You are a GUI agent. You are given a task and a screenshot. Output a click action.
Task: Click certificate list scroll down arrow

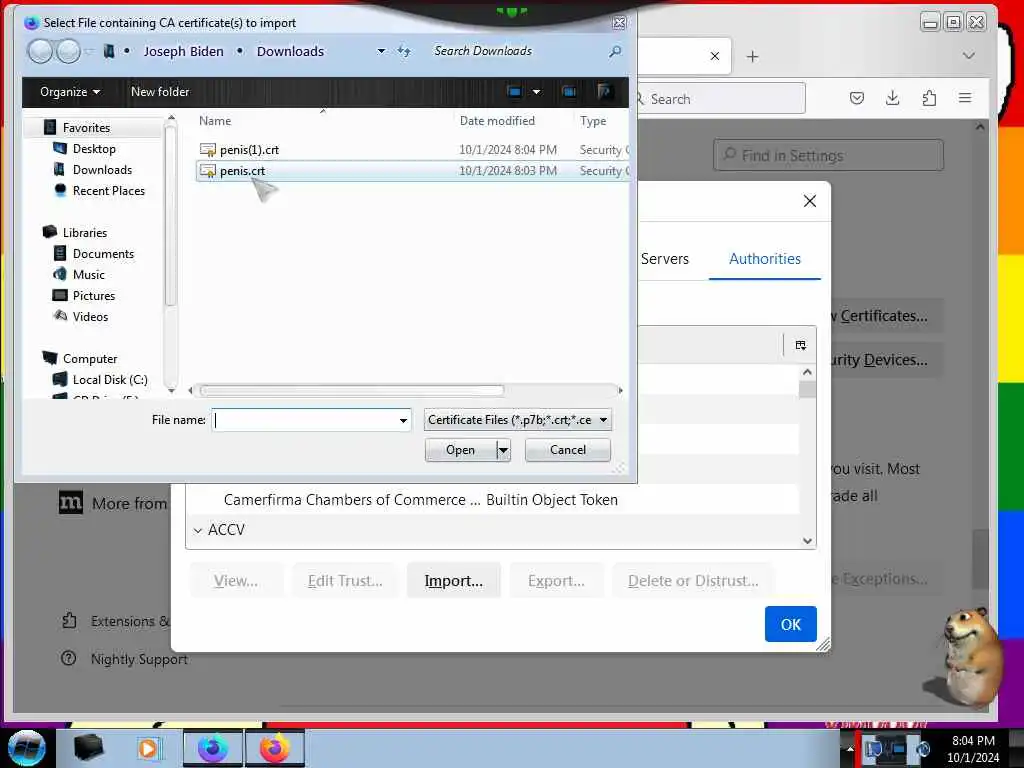807,541
